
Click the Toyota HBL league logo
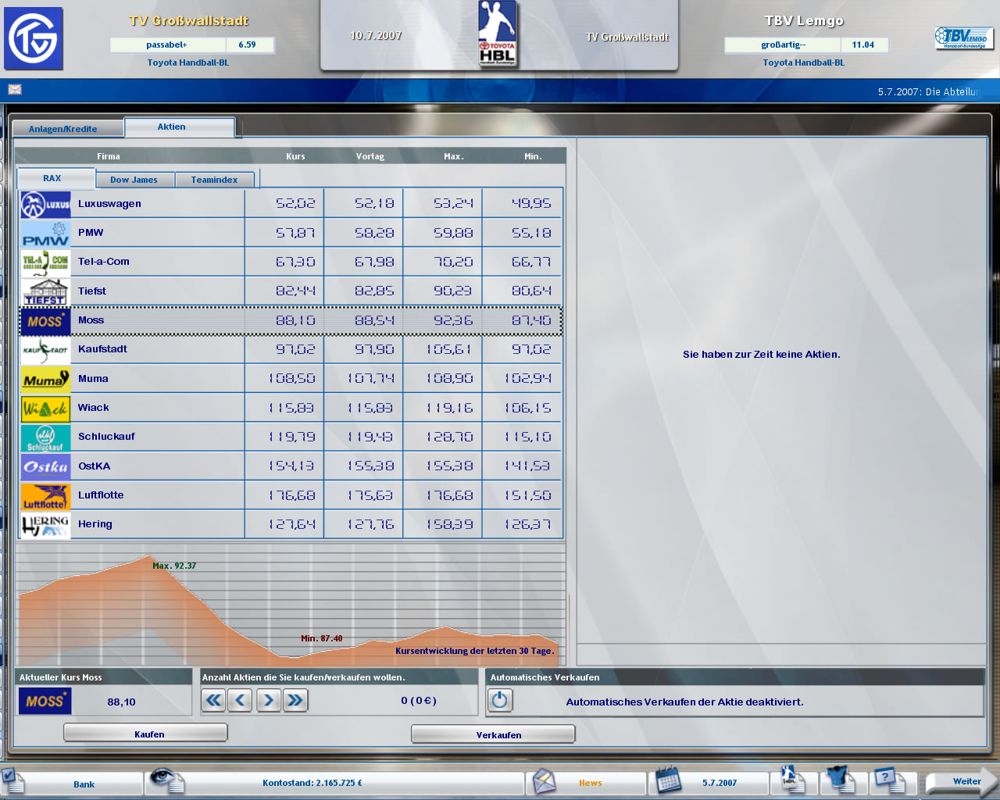[498, 38]
